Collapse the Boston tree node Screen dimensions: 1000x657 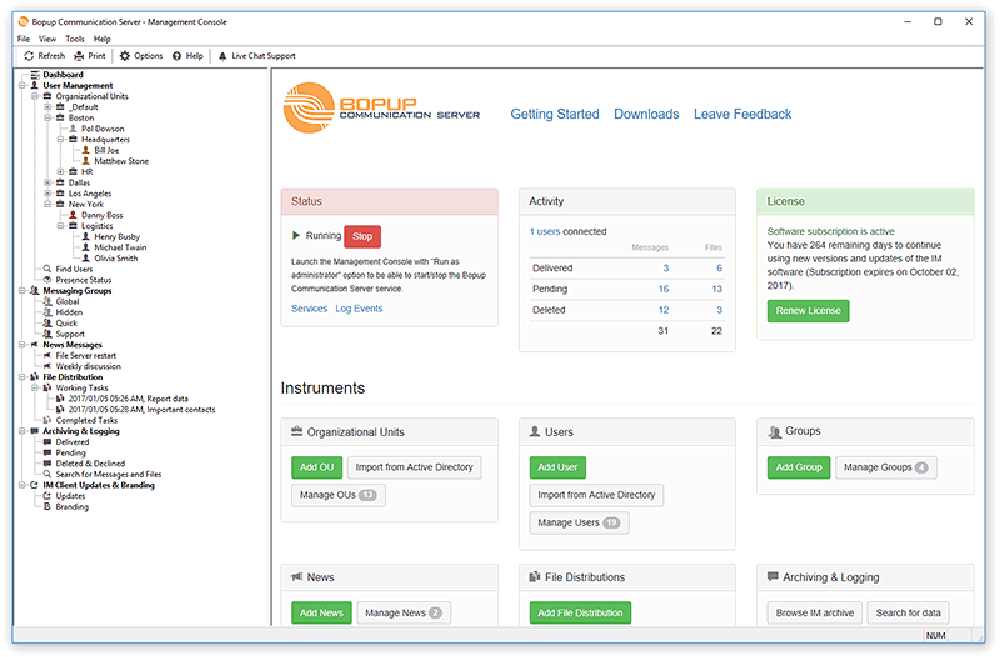[x=48, y=118]
